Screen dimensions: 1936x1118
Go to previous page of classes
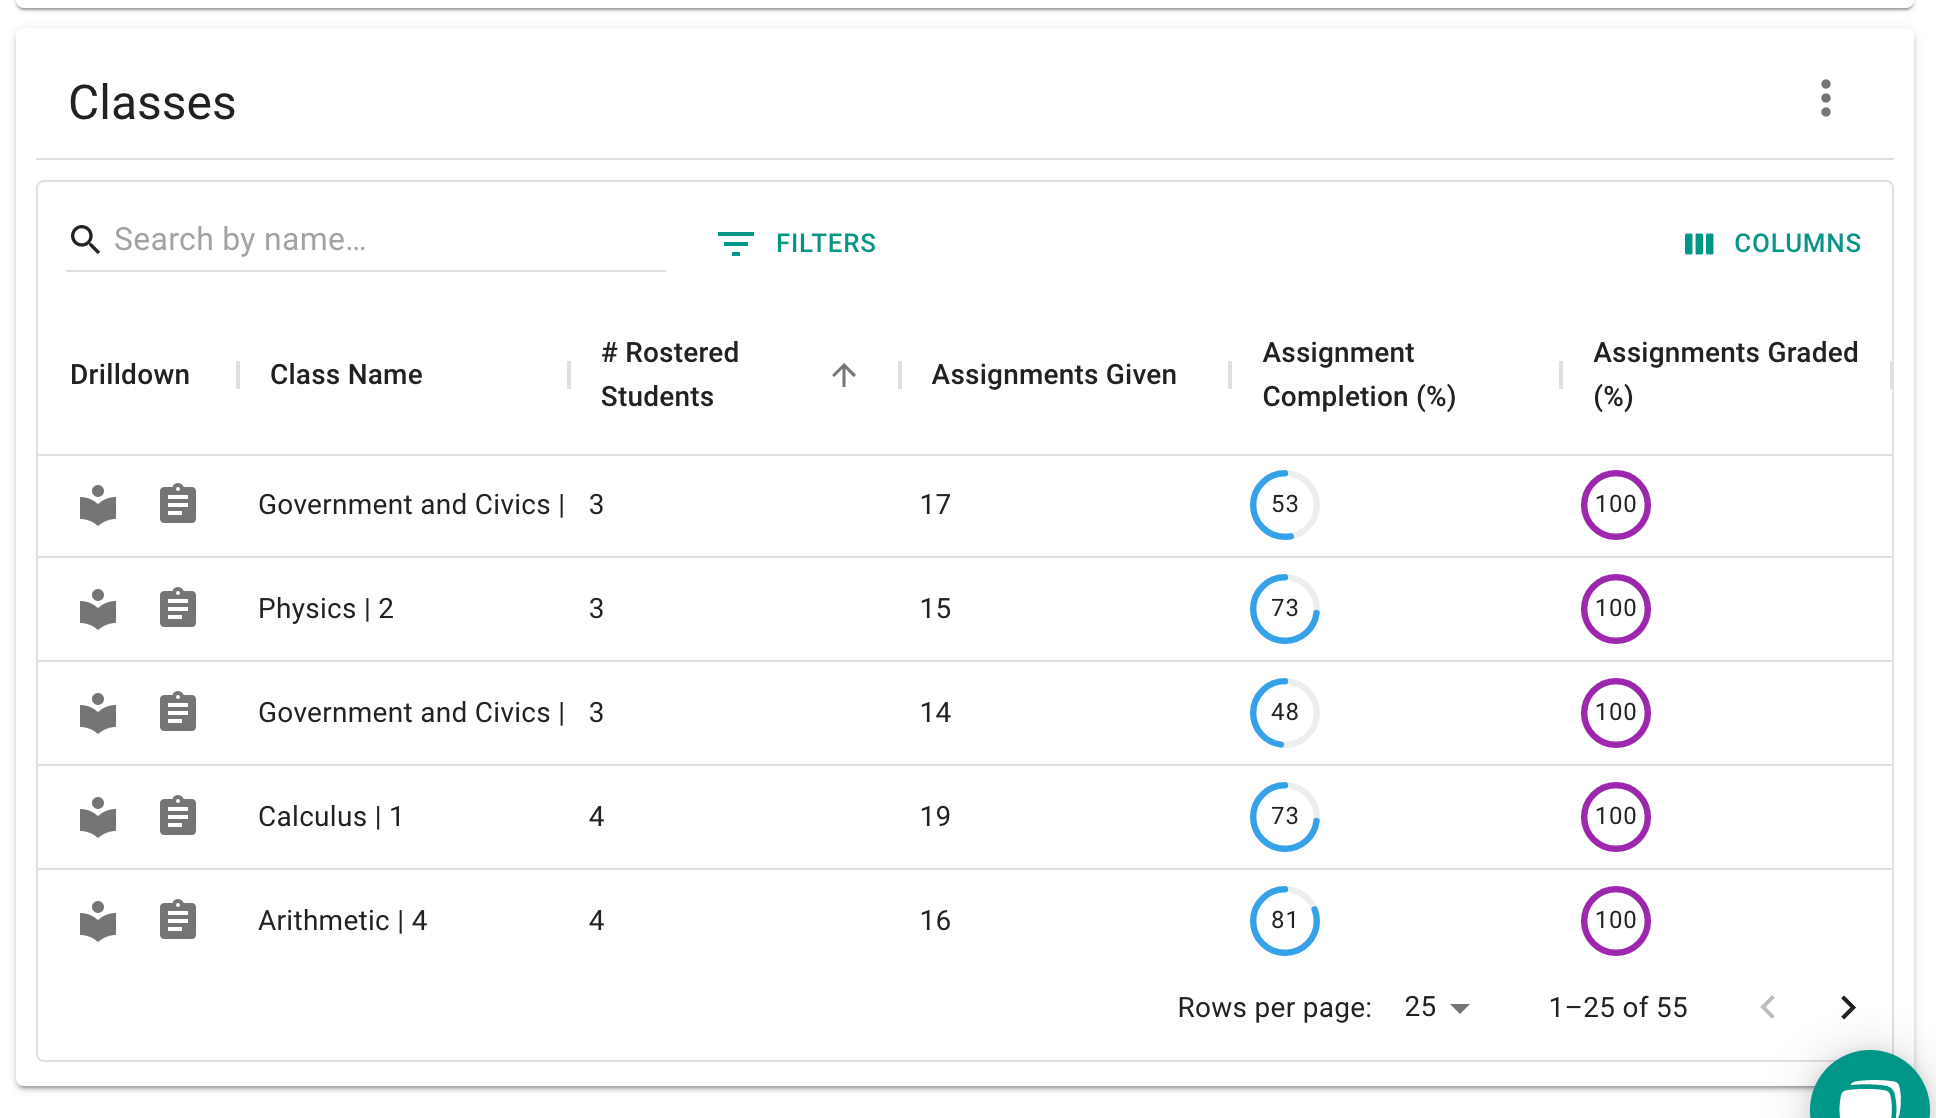click(1768, 1007)
